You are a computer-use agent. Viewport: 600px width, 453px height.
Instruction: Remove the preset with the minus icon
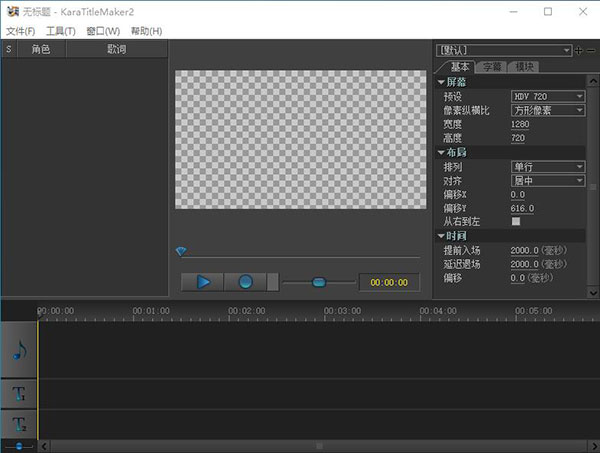pyautogui.click(x=591, y=50)
